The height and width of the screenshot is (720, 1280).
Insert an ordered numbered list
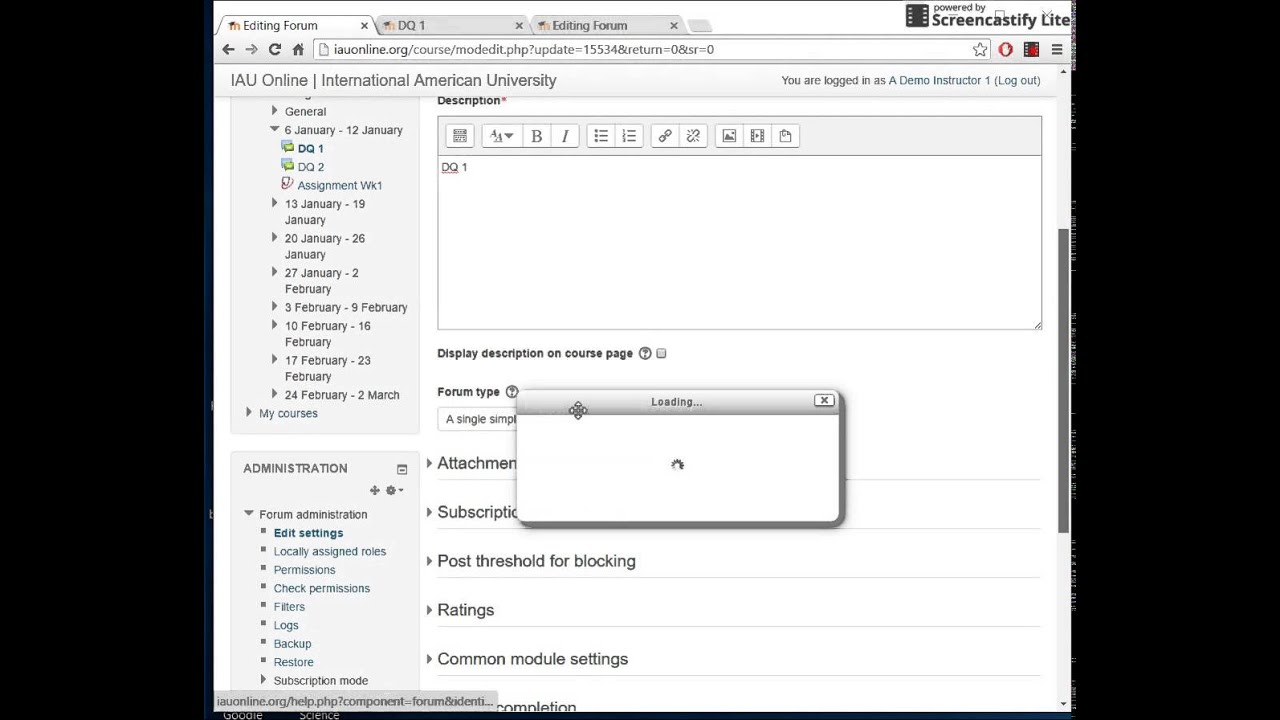[629, 136]
